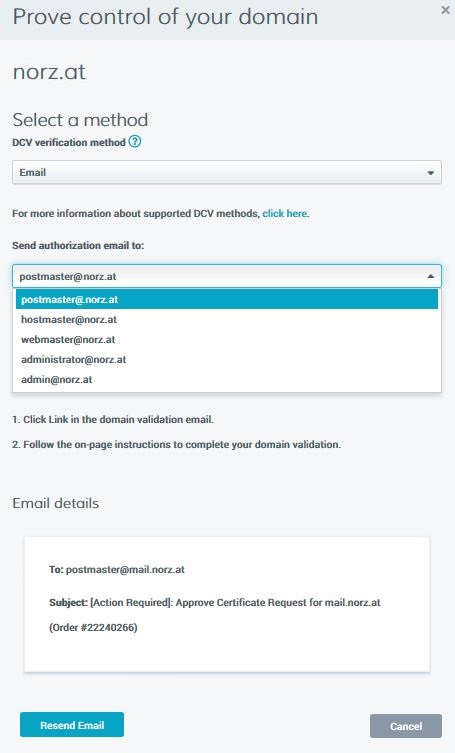Expand the DCV verification method dropdown arrow
The width and height of the screenshot is (455, 753).
[430, 173]
